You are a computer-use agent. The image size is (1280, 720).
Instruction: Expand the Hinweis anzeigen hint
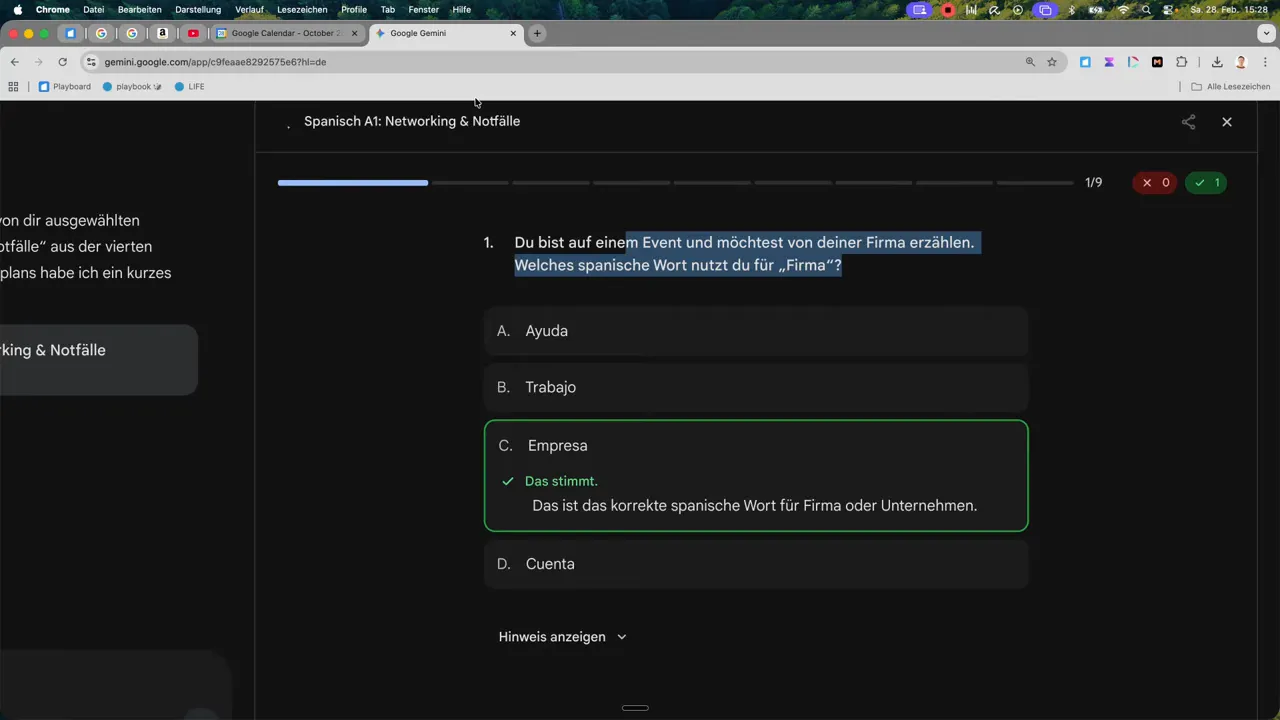click(x=562, y=637)
